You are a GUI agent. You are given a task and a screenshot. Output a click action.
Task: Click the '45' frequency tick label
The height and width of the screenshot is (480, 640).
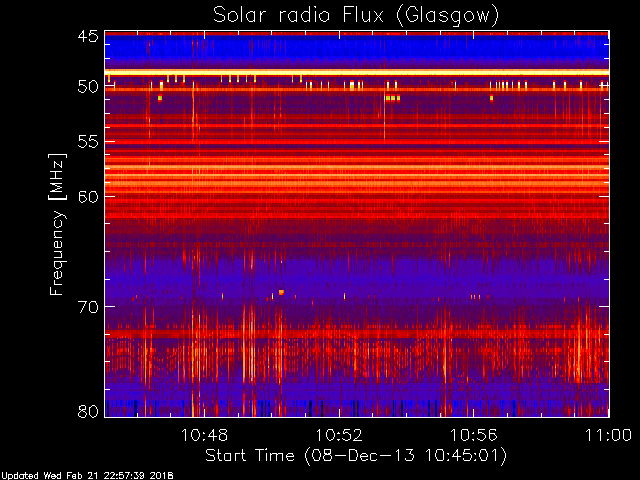88,37
